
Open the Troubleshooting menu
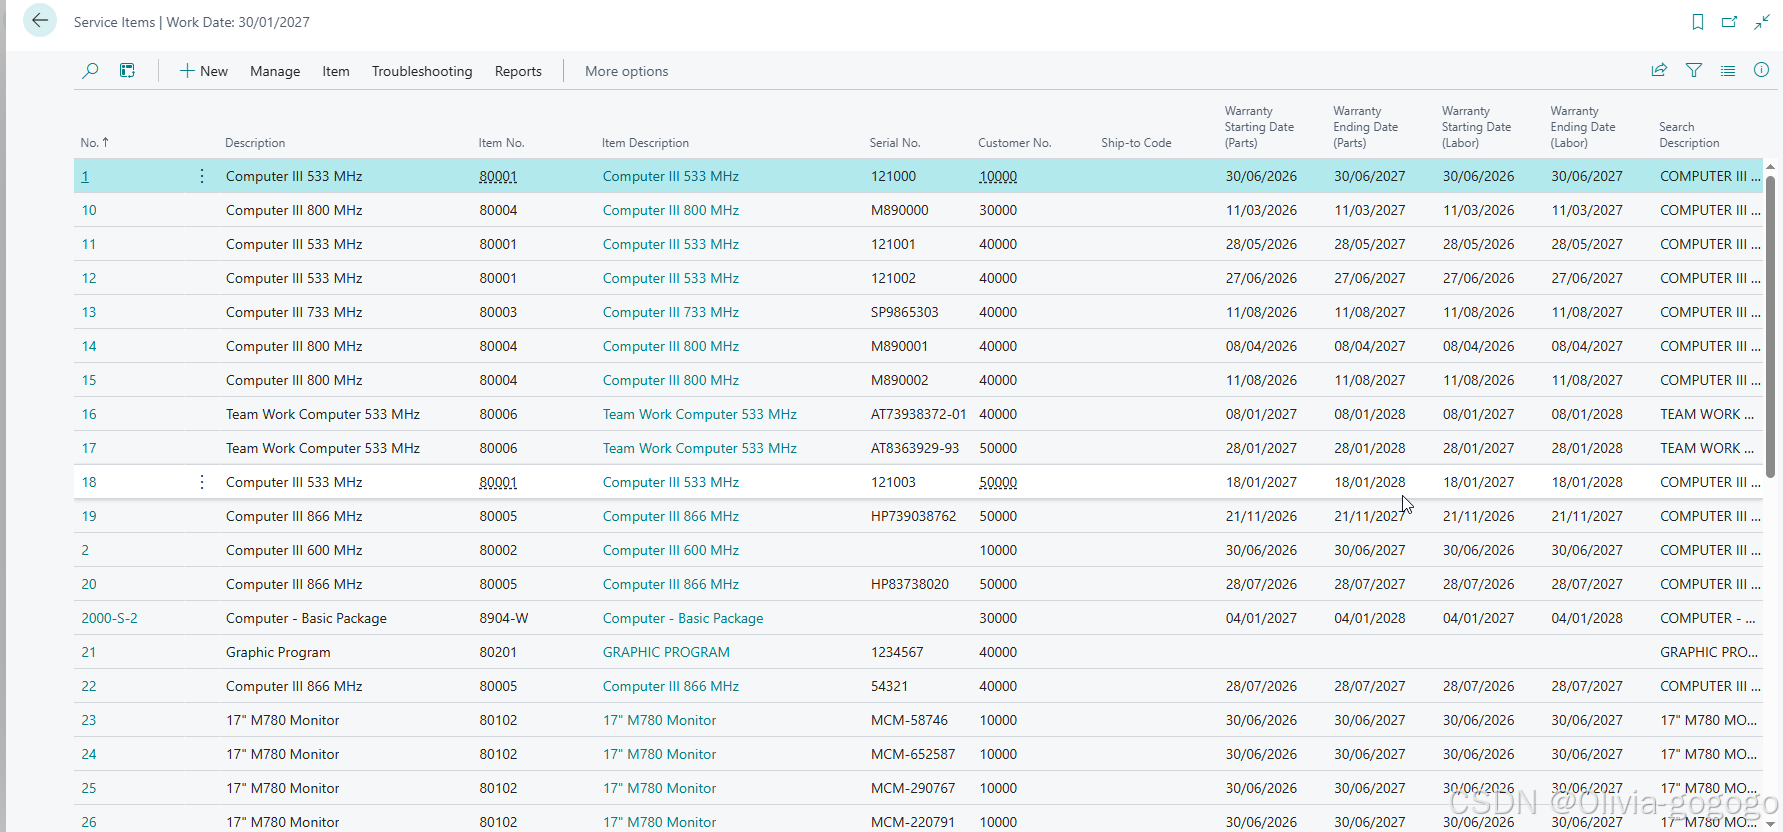pyautogui.click(x=422, y=71)
